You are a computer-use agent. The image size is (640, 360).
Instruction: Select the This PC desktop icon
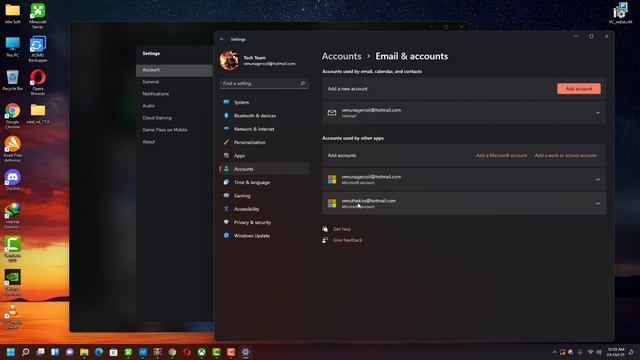tap(13, 47)
